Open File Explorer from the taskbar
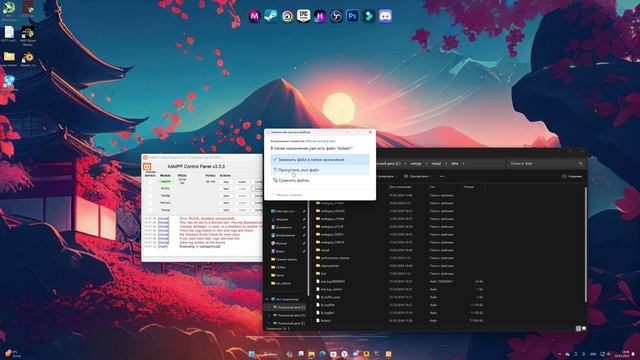640x360 pixels. point(311,354)
